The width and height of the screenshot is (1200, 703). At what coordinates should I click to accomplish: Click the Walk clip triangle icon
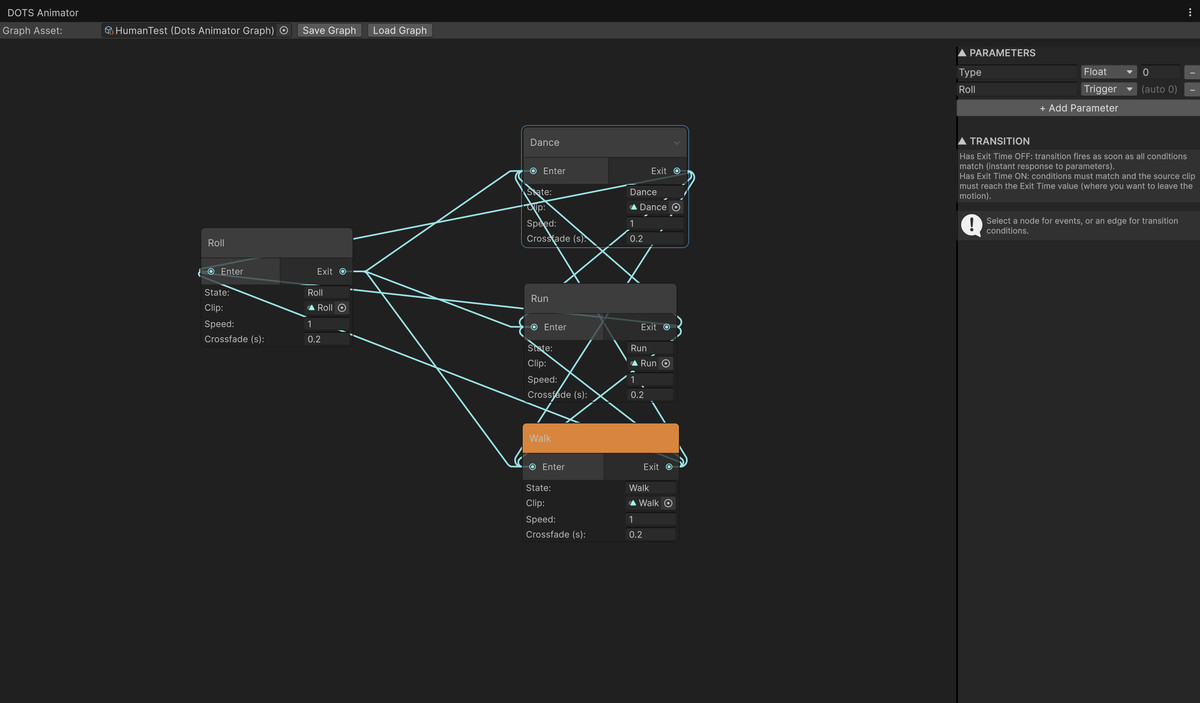pos(633,504)
